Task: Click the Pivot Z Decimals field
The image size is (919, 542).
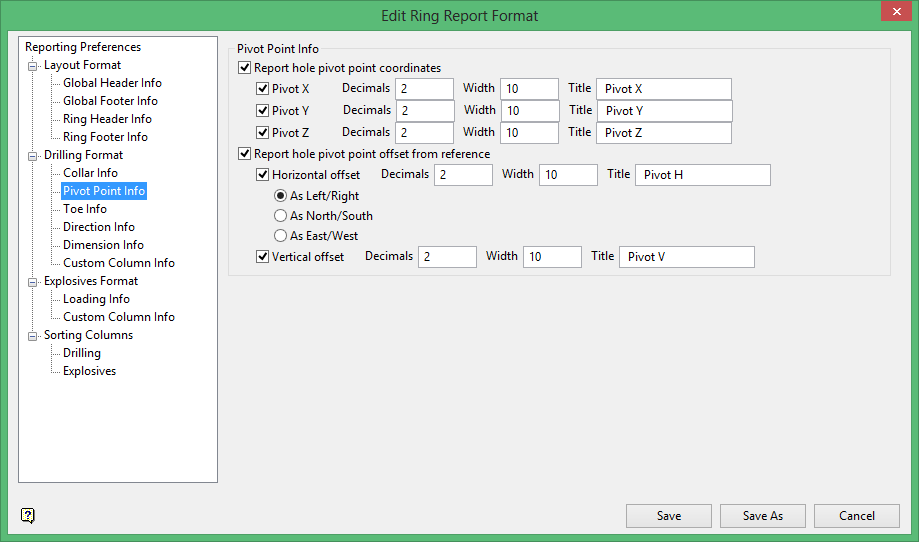Action: 424,133
